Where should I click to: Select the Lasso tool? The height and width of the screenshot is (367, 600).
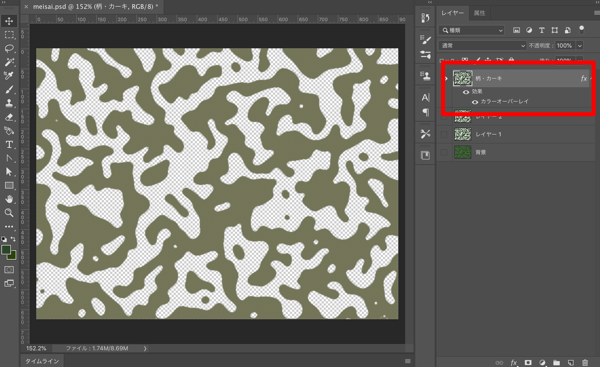coord(9,48)
